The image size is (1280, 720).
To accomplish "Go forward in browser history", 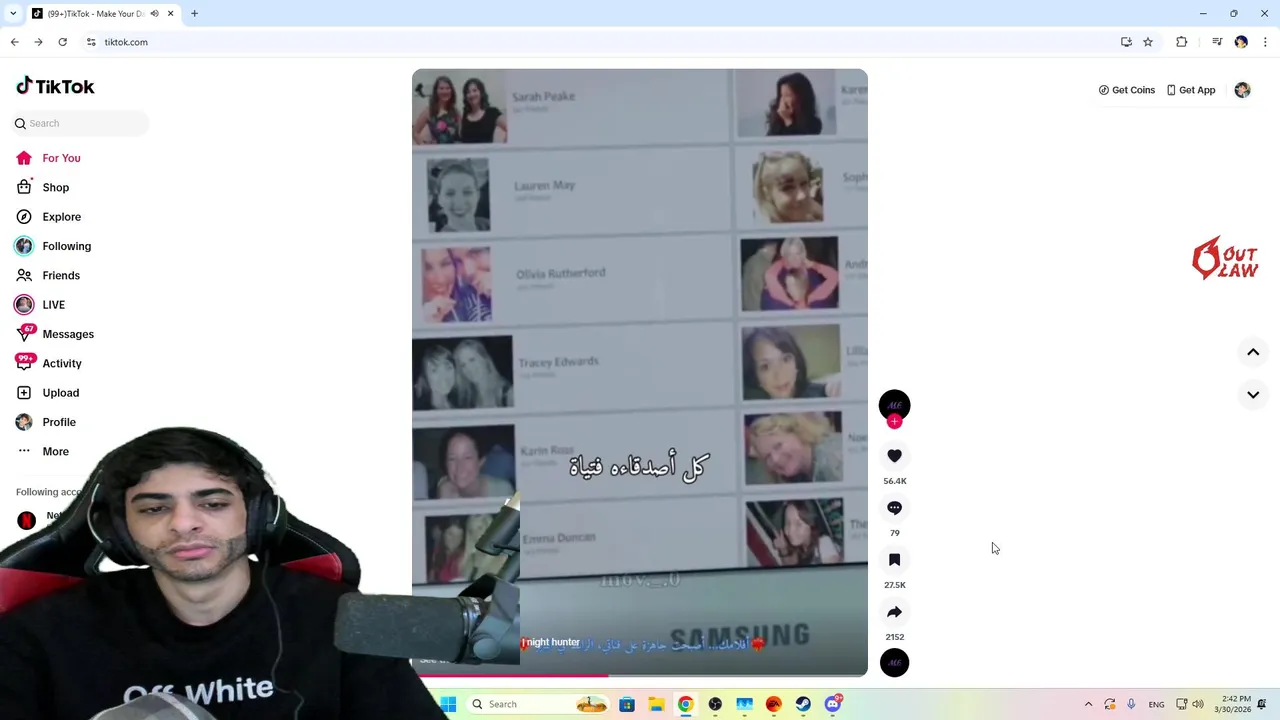I will 38,42.
